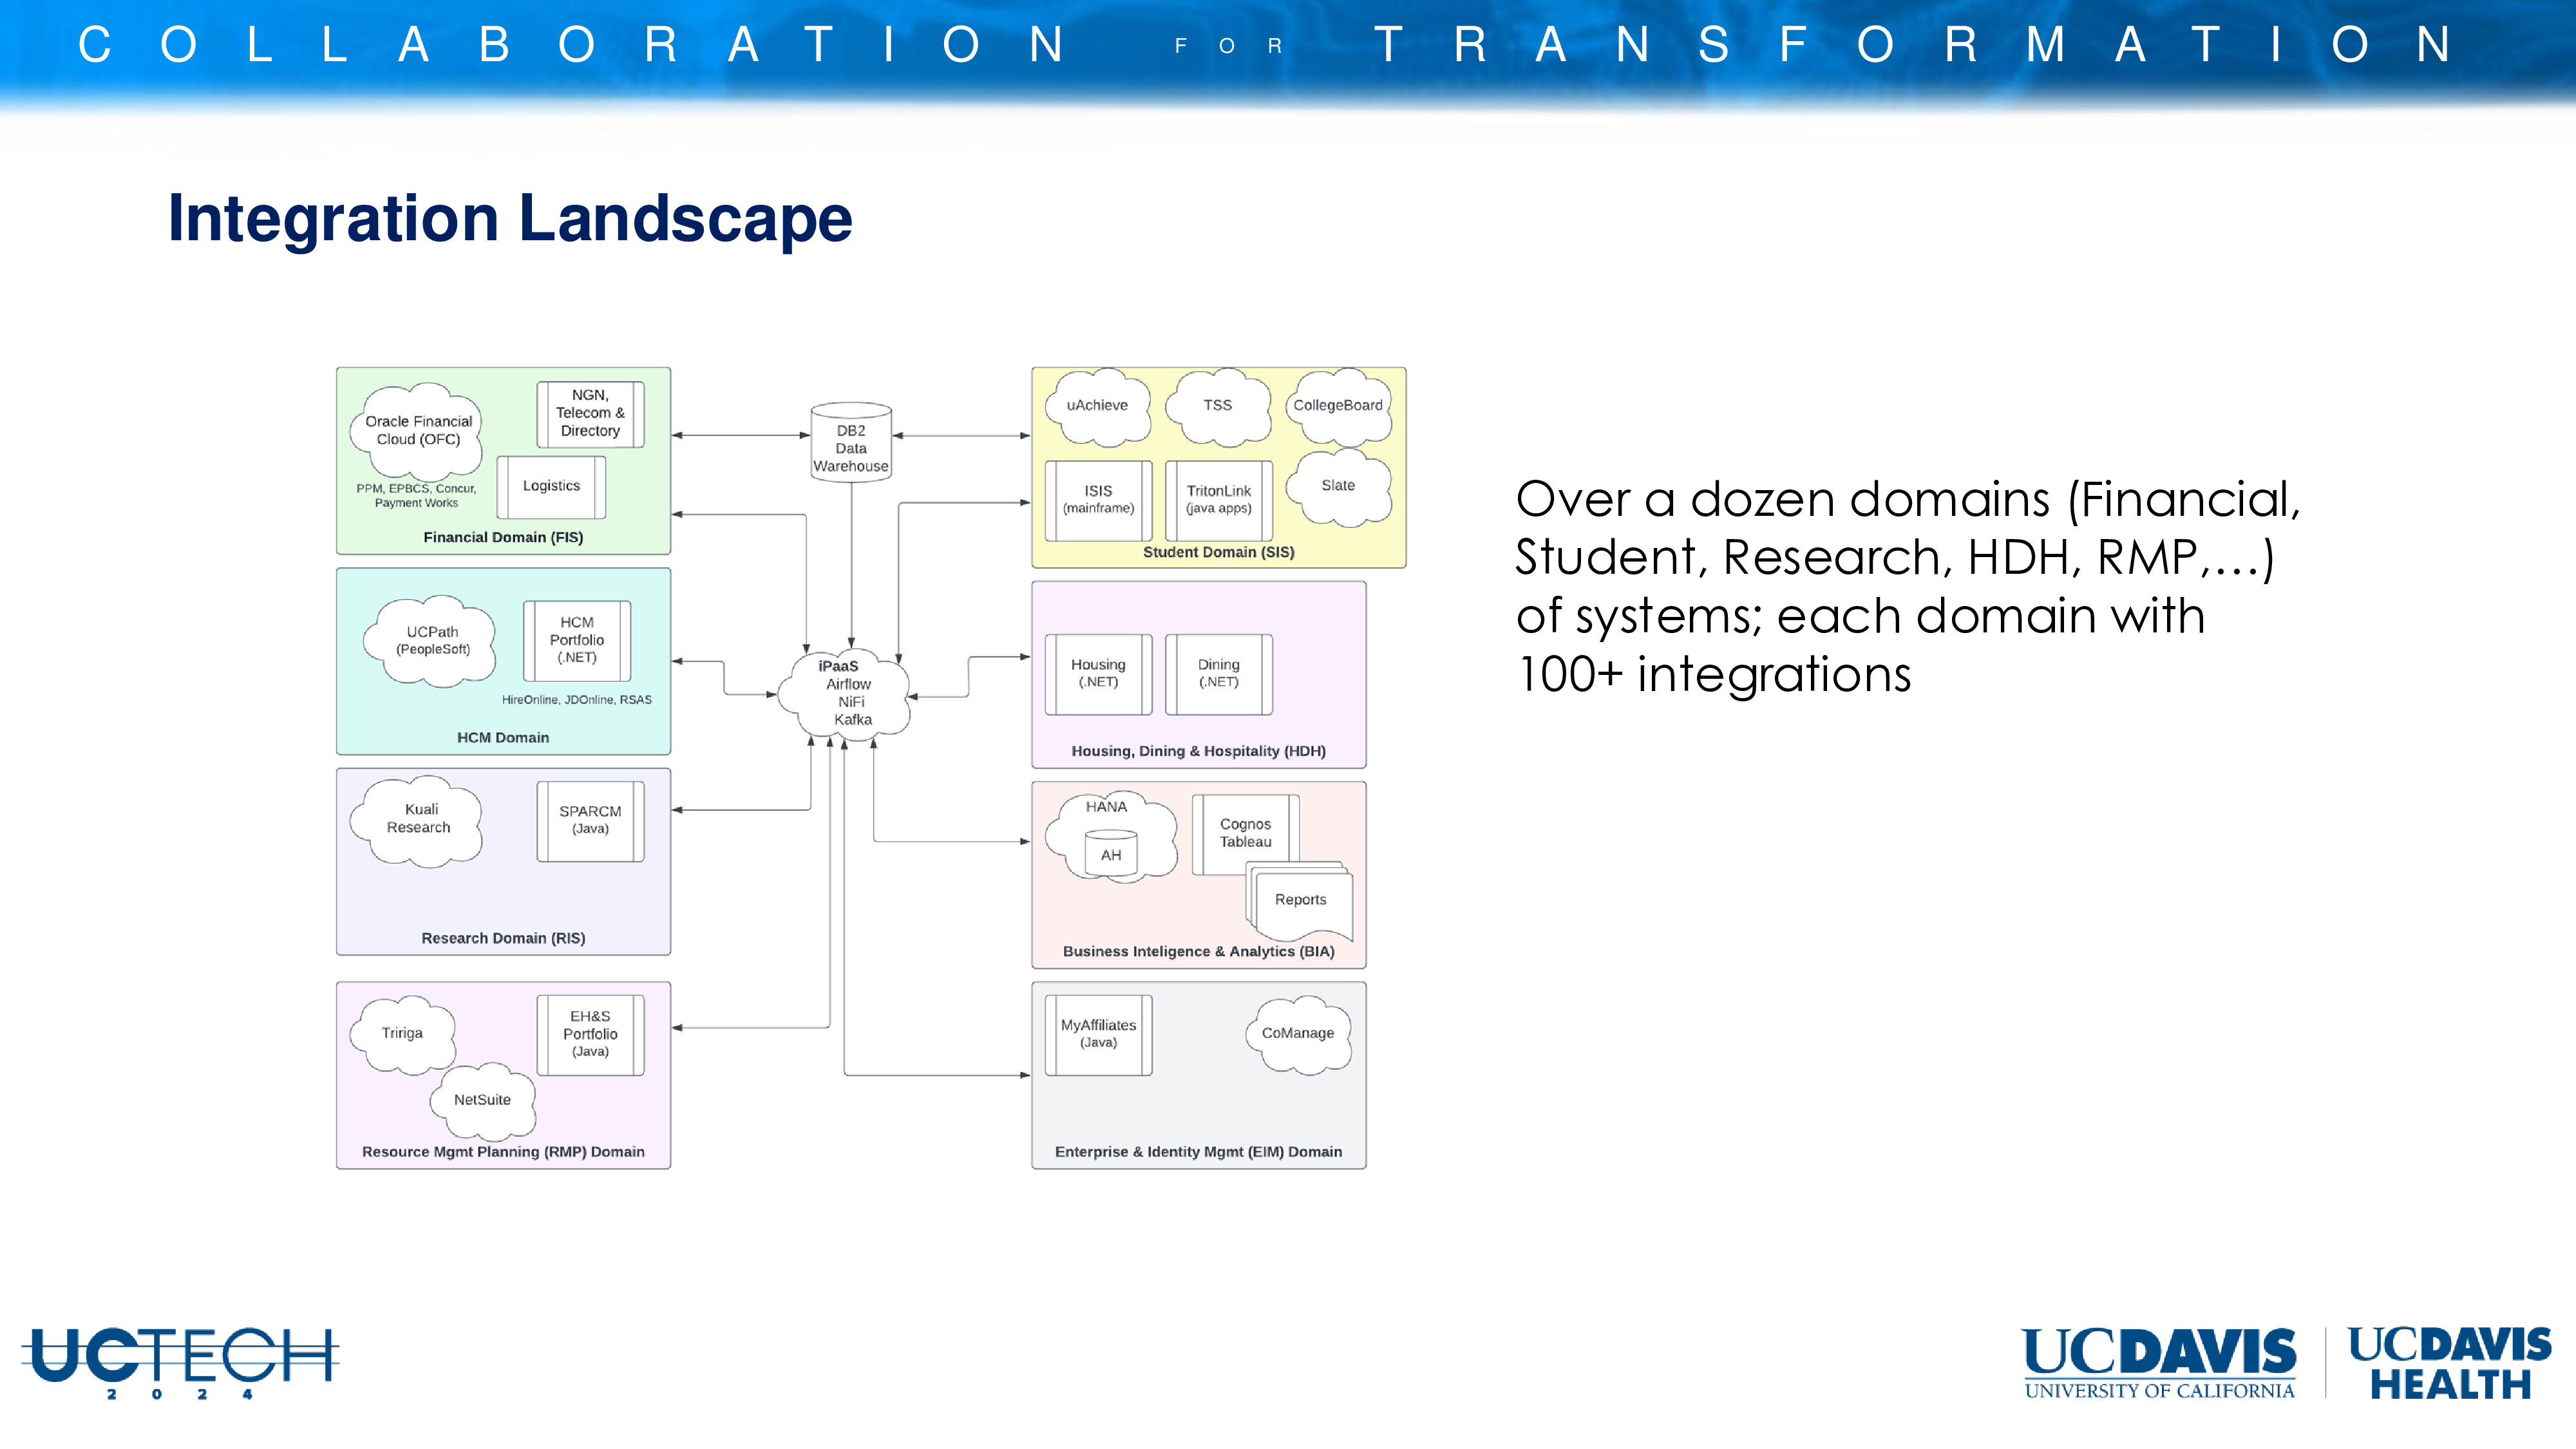Select the Tririga cloud shape
This screenshot has height=1449, width=2576.
[x=403, y=1034]
